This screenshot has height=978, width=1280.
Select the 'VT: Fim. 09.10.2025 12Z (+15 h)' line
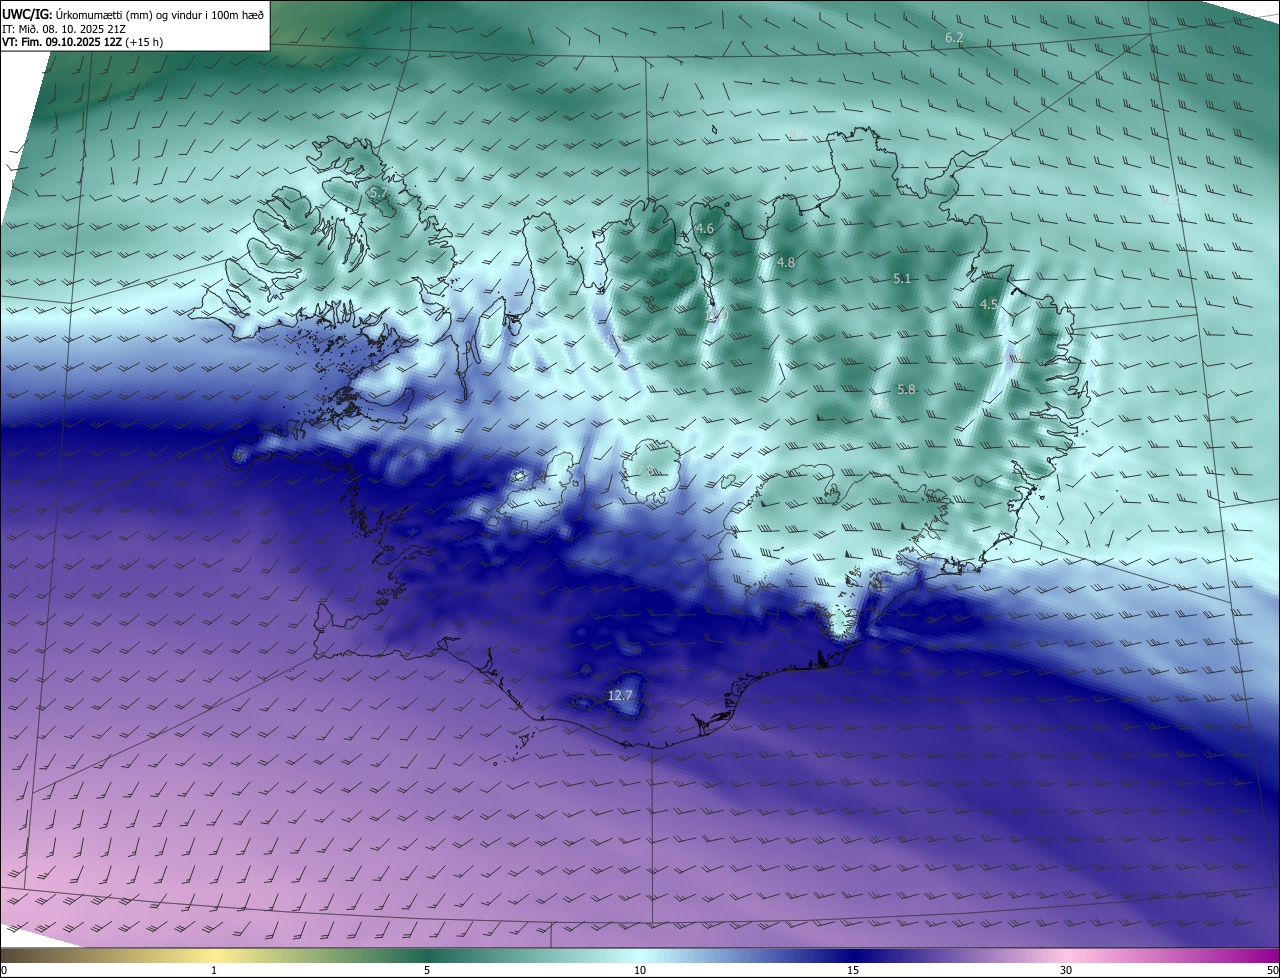(83, 42)
